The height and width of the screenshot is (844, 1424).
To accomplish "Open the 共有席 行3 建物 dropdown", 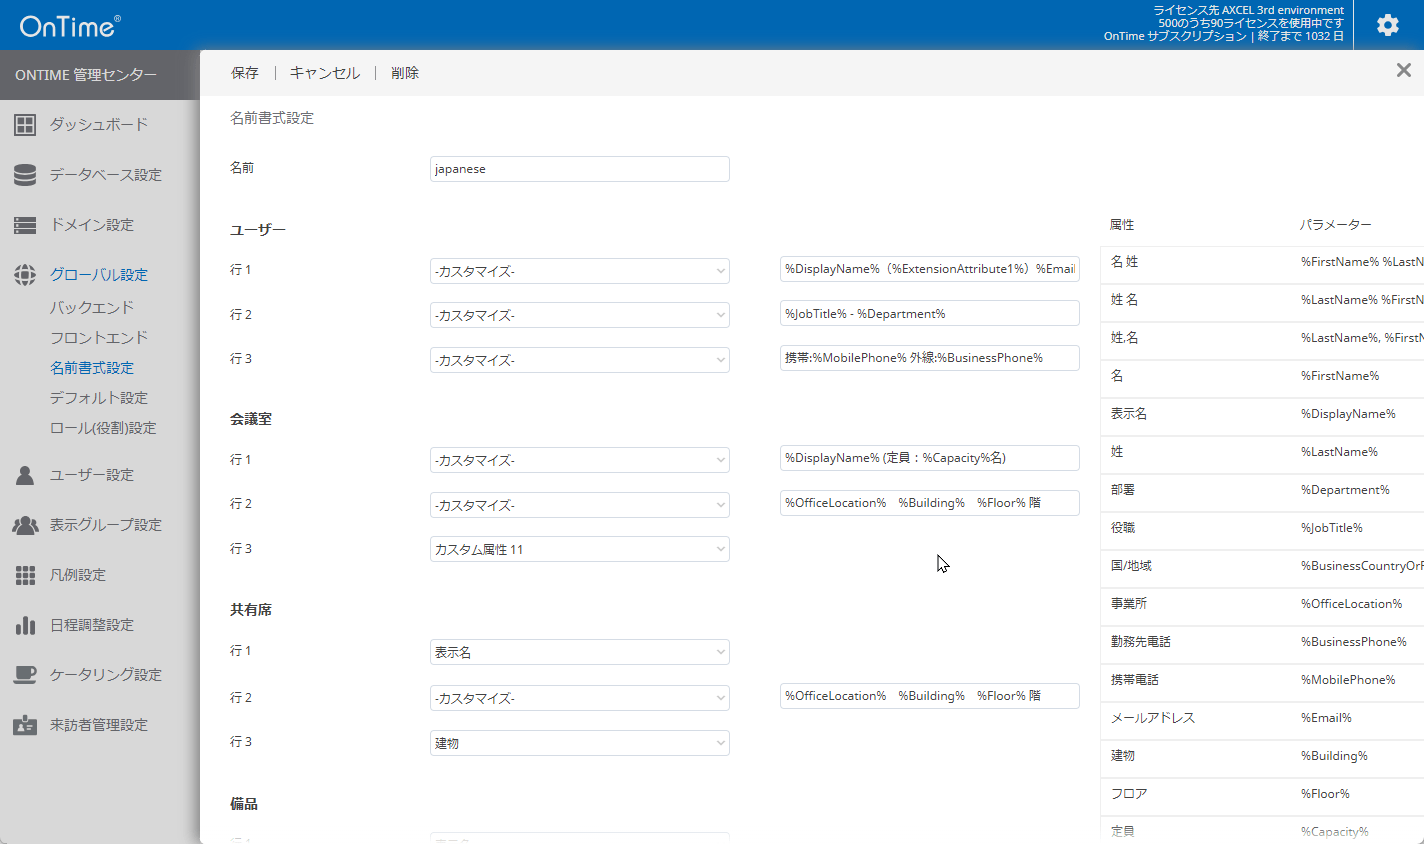I will click(579, 743).
